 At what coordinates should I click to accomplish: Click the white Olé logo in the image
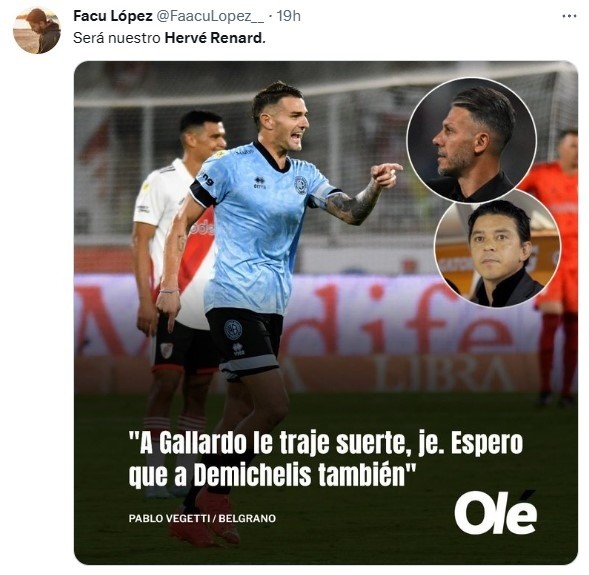(x=495, y=512)
